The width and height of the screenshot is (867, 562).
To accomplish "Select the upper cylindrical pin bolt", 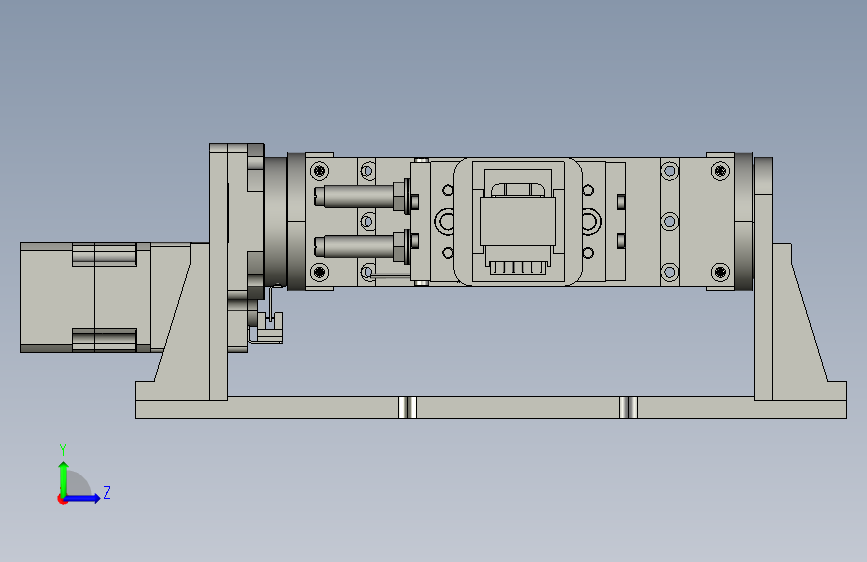I will pos(362,196).
